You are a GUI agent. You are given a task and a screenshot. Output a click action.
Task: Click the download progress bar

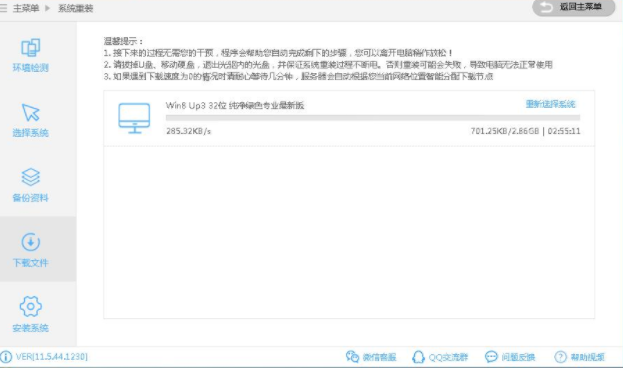coord(373,118)
